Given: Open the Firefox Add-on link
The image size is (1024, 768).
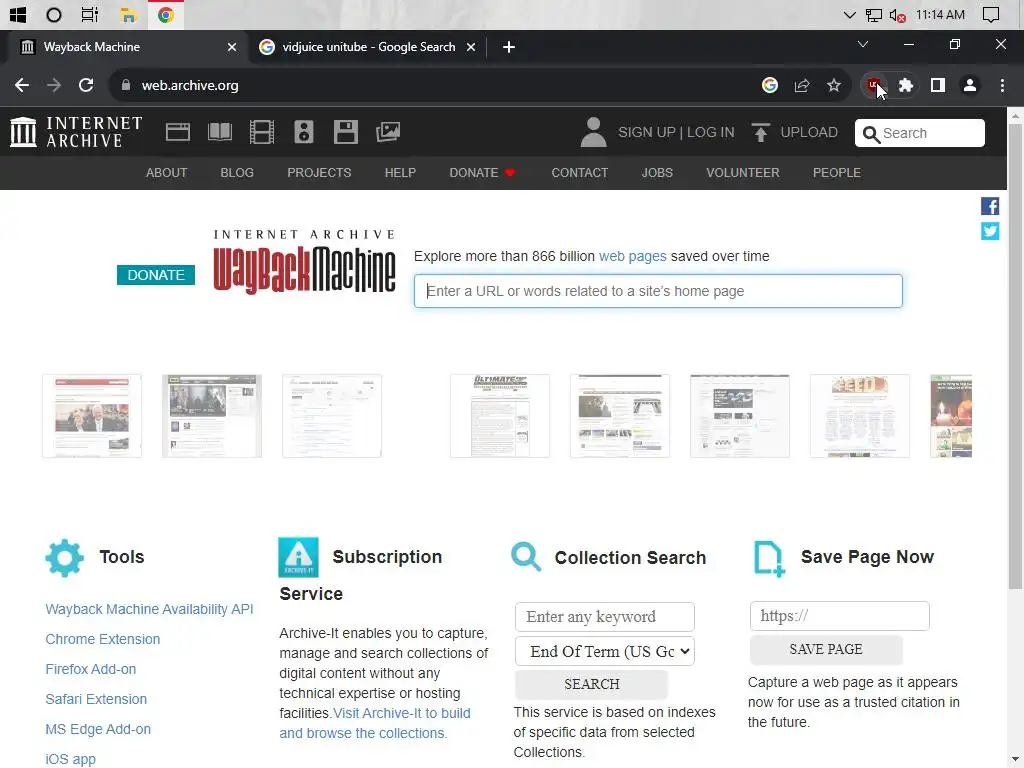Looking at the screenshot, I should 91,669.
